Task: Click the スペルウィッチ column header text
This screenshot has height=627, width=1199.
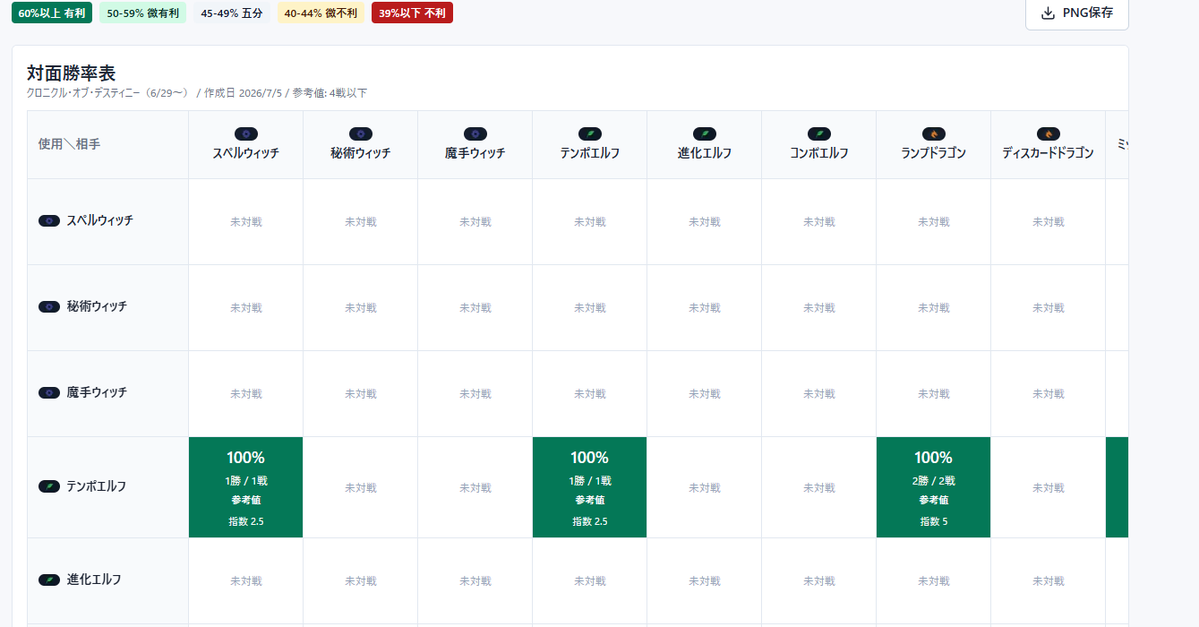Action: click(245, 153)
